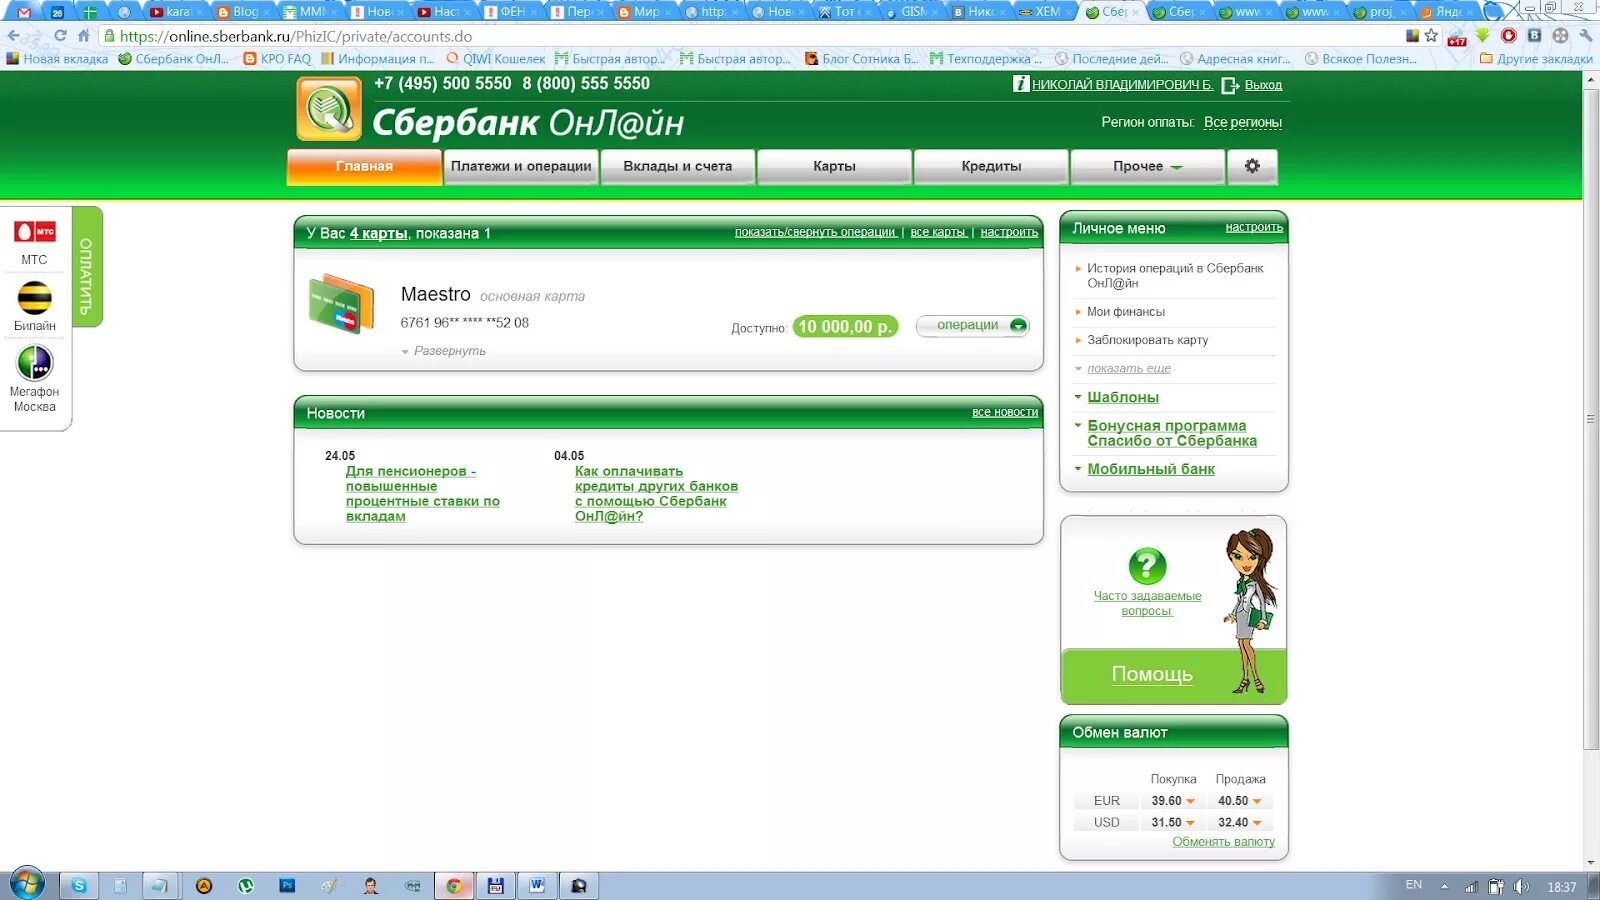Image resolution: width=1600 pixels, height=900 pixels.
Task: Open Word from the taskbar
Action: pyautogui.click(x=537, y=885)
